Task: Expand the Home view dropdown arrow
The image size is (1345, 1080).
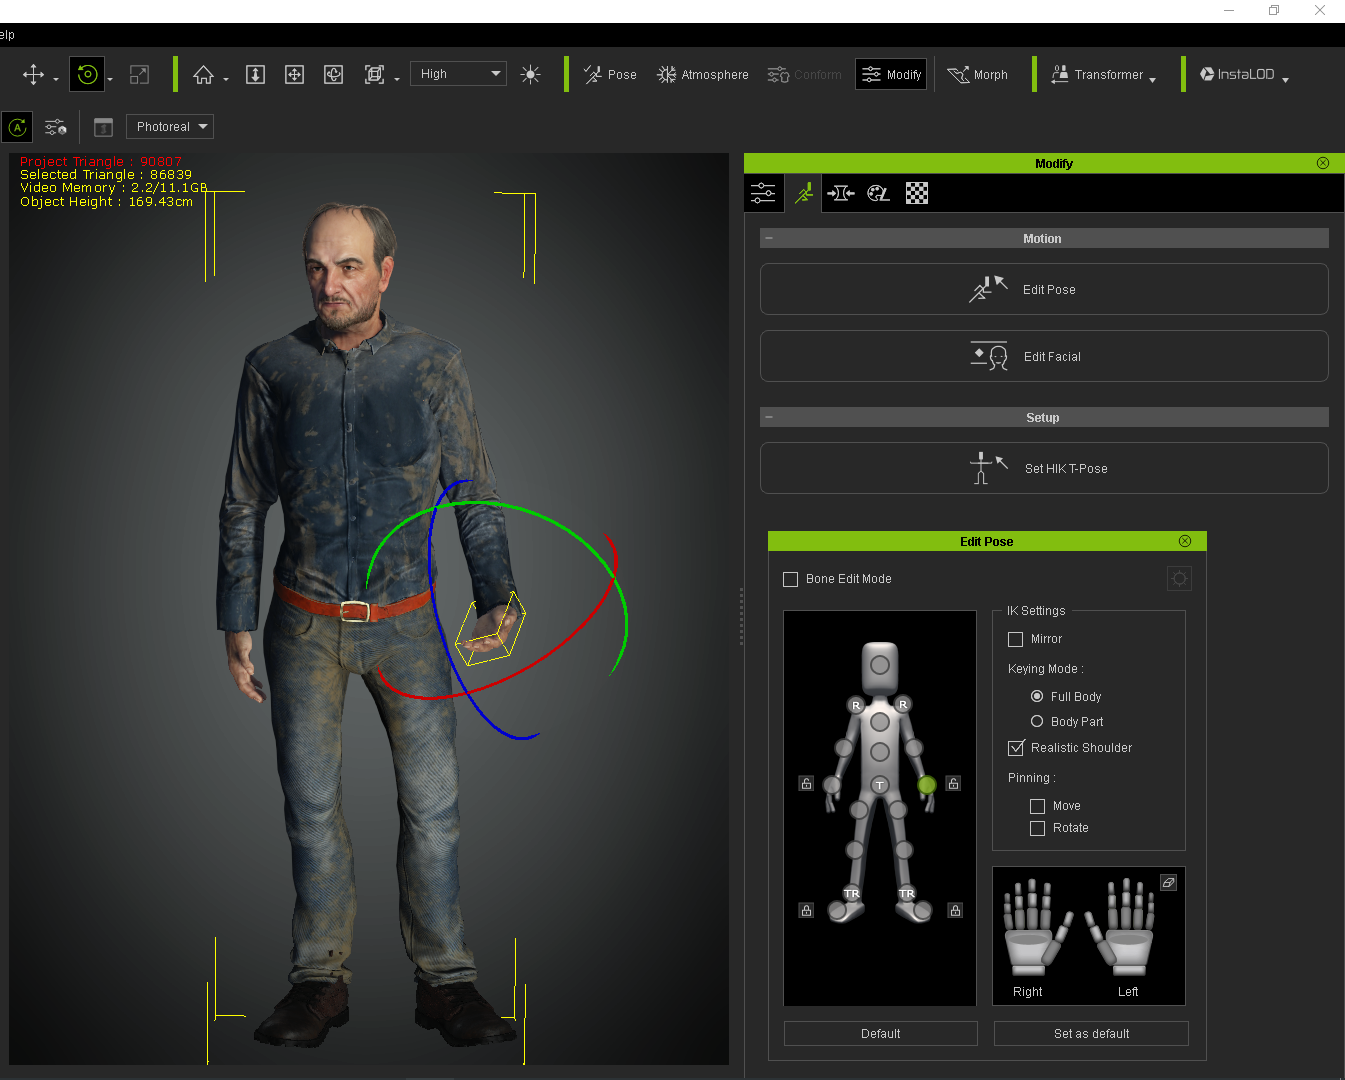Action: [x=226, y=80]
